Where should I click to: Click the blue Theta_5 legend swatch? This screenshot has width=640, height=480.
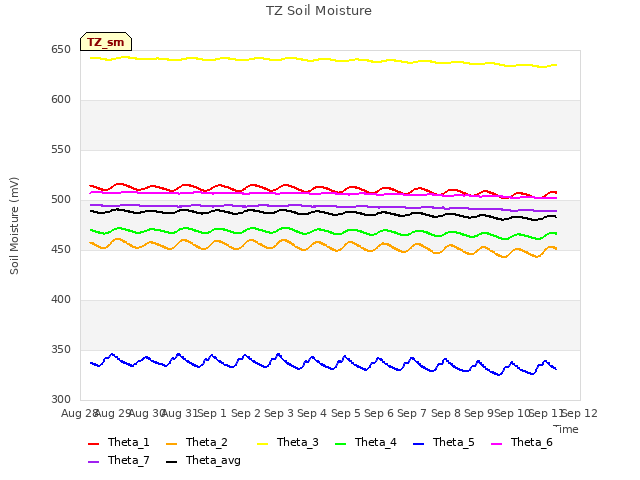[418, 444]
